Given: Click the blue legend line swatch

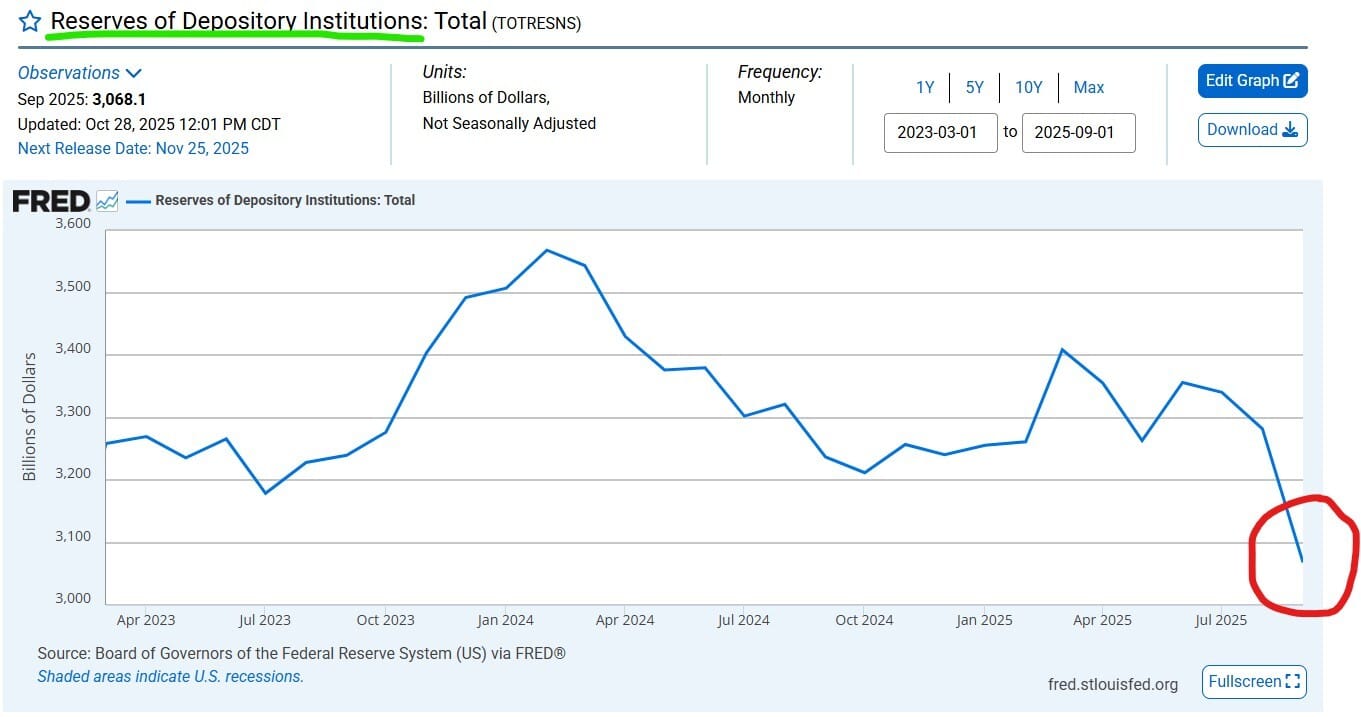Looking at the screenshot, I should click(138, 201).
